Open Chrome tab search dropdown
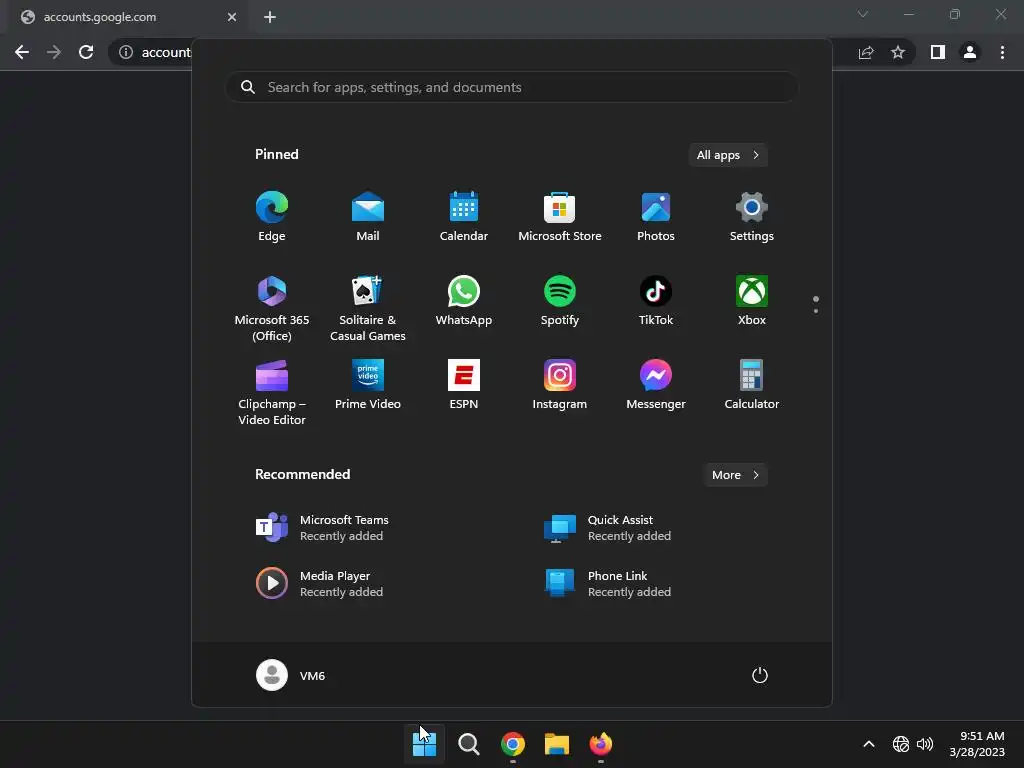This screenshot has width=1024, height=768. click(863, 14)
